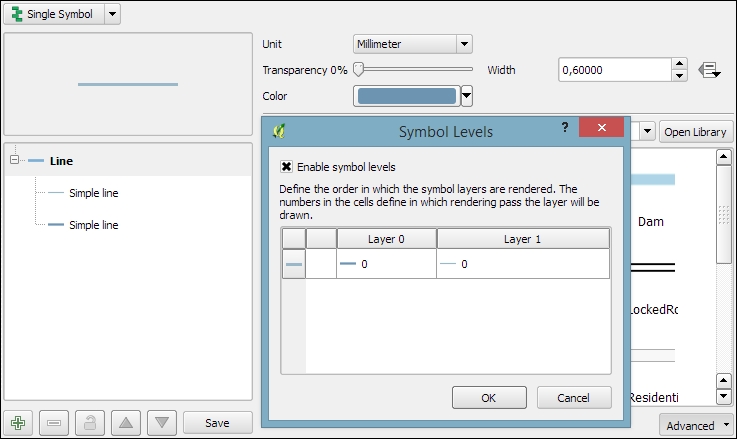Image resolution: width=737 pixels, height=439 pixels.
Task: Select the Dam style in symbol library
Action: pos(651,221)
